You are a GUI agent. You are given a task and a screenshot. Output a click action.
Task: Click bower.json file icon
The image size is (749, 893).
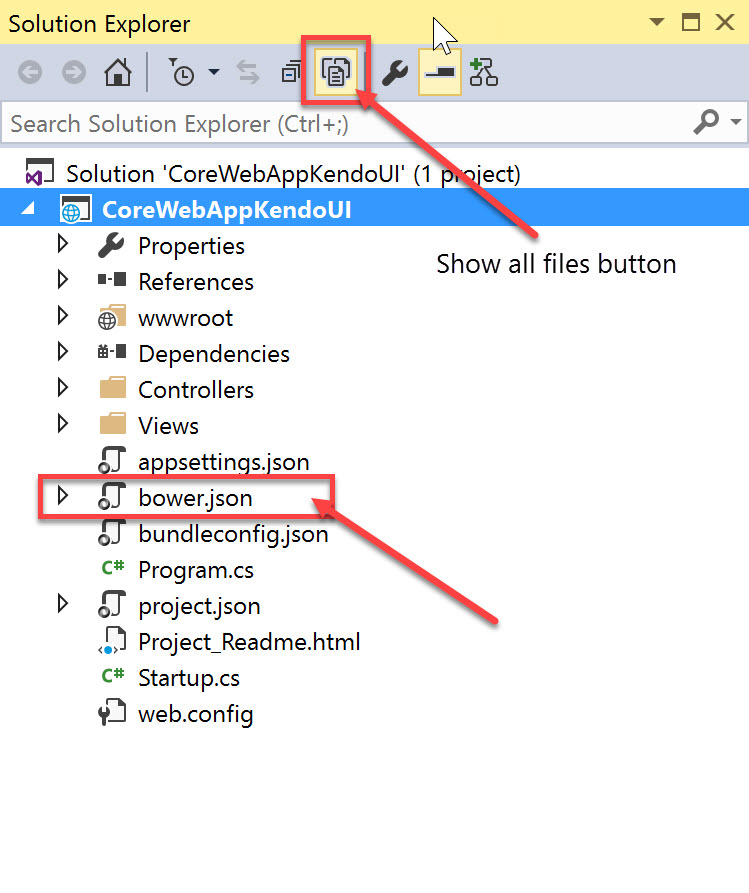click(112, 497)
